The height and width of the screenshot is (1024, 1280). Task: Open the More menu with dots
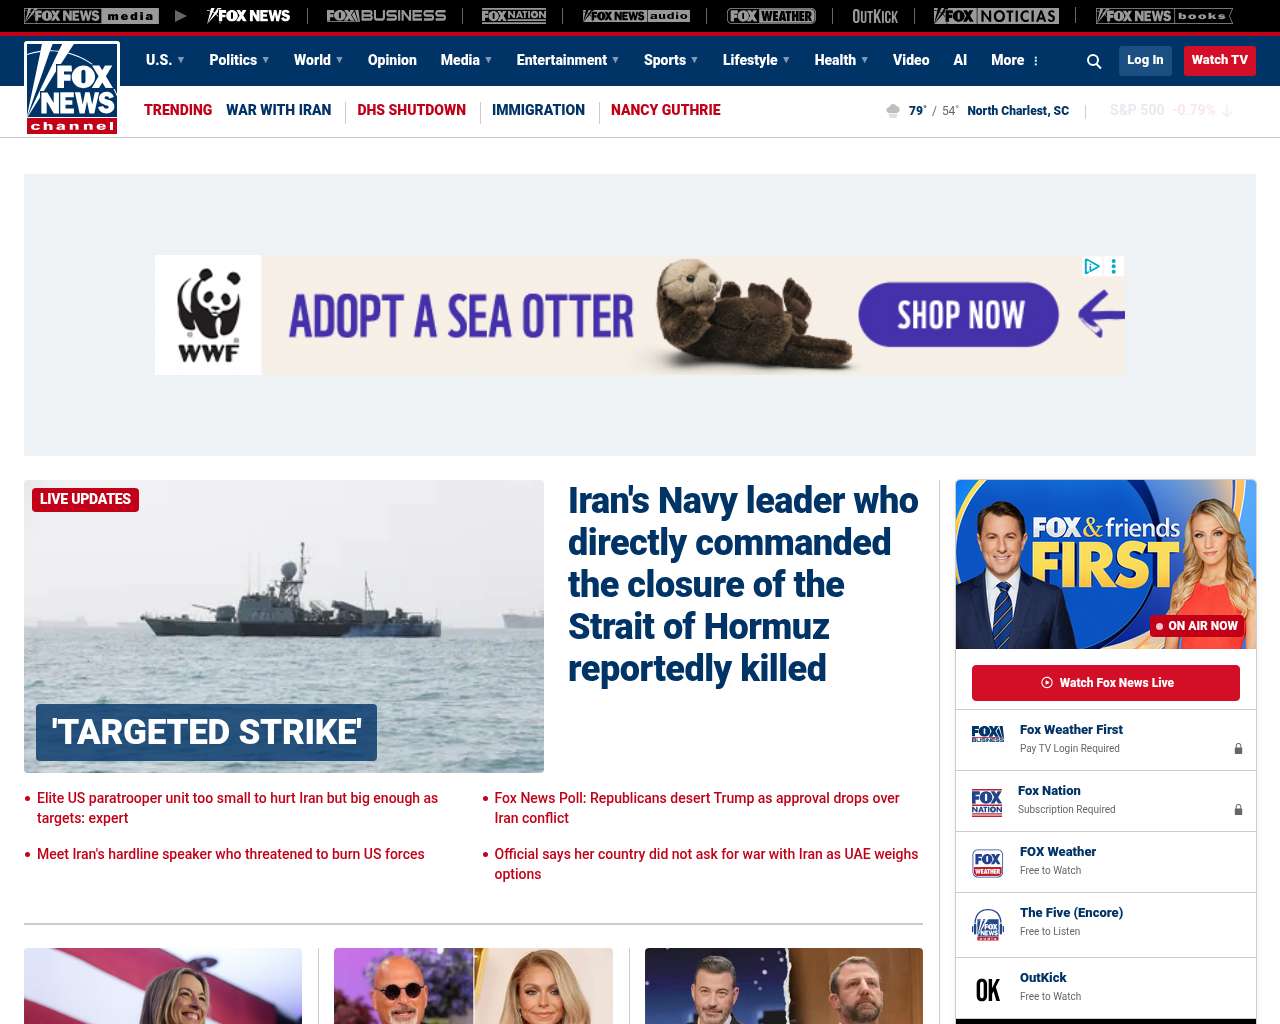tap(1016, 60)
